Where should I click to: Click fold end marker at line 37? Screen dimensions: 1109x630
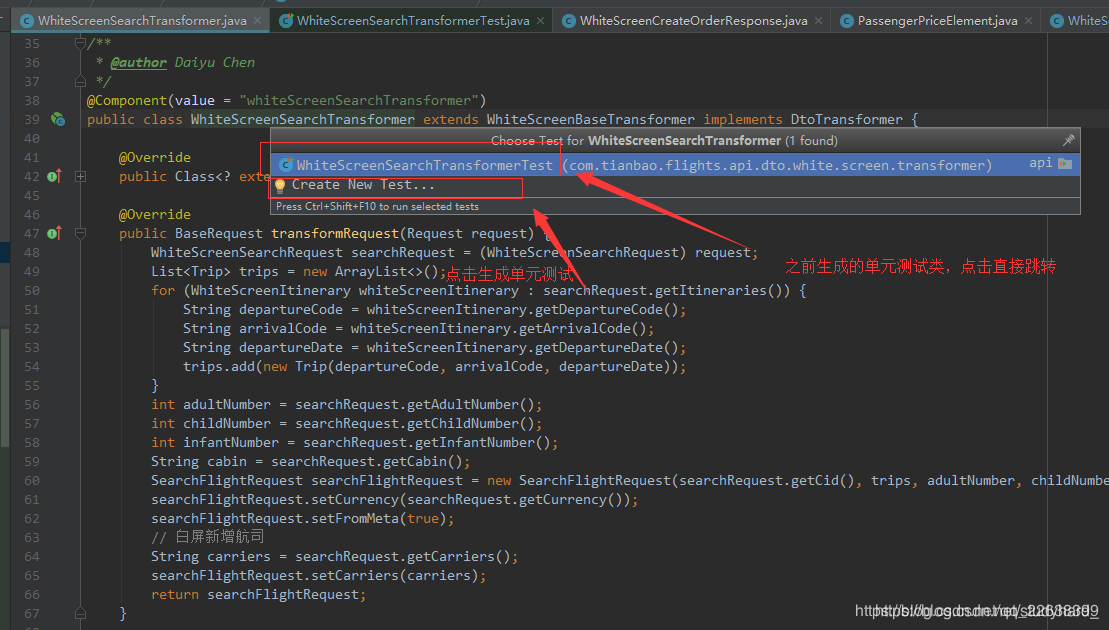point(81,81)
